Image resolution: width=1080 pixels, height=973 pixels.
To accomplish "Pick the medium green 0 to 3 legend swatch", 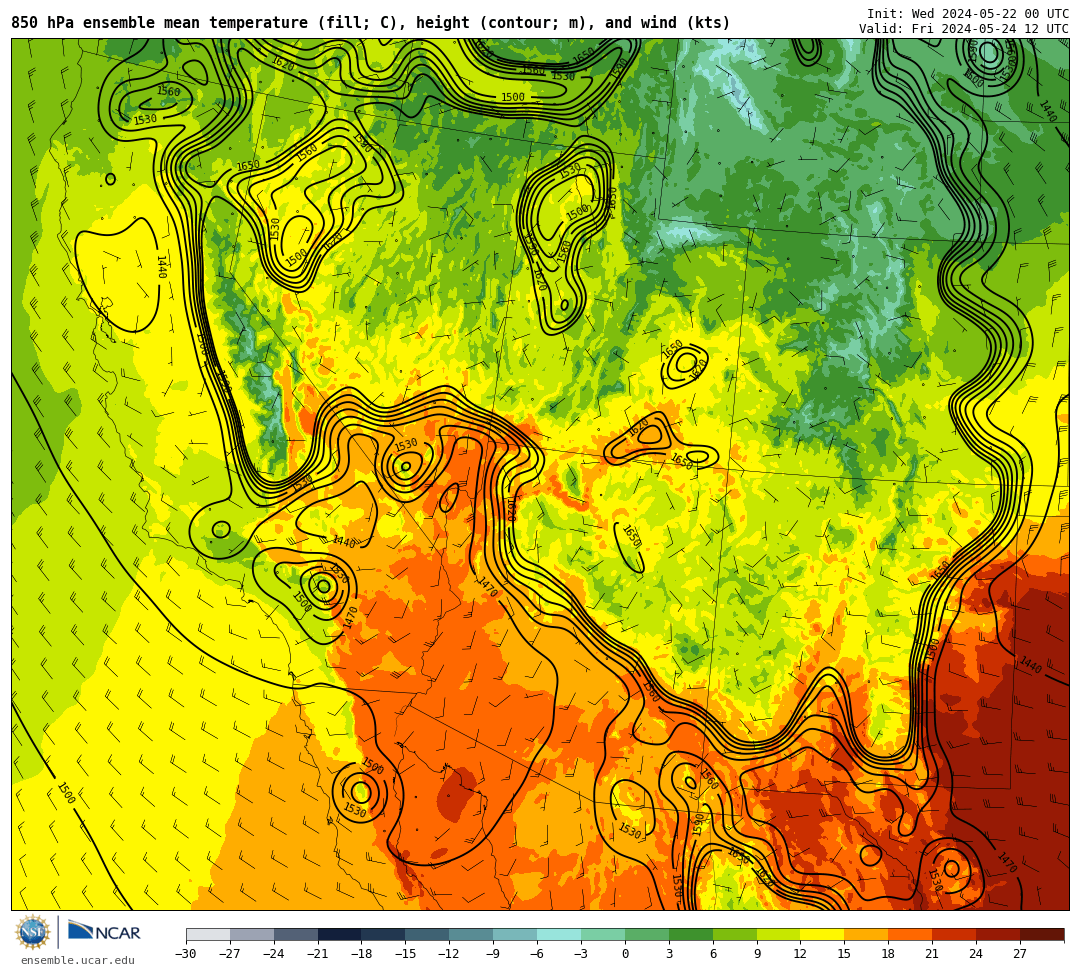I will tap(647, 934).
